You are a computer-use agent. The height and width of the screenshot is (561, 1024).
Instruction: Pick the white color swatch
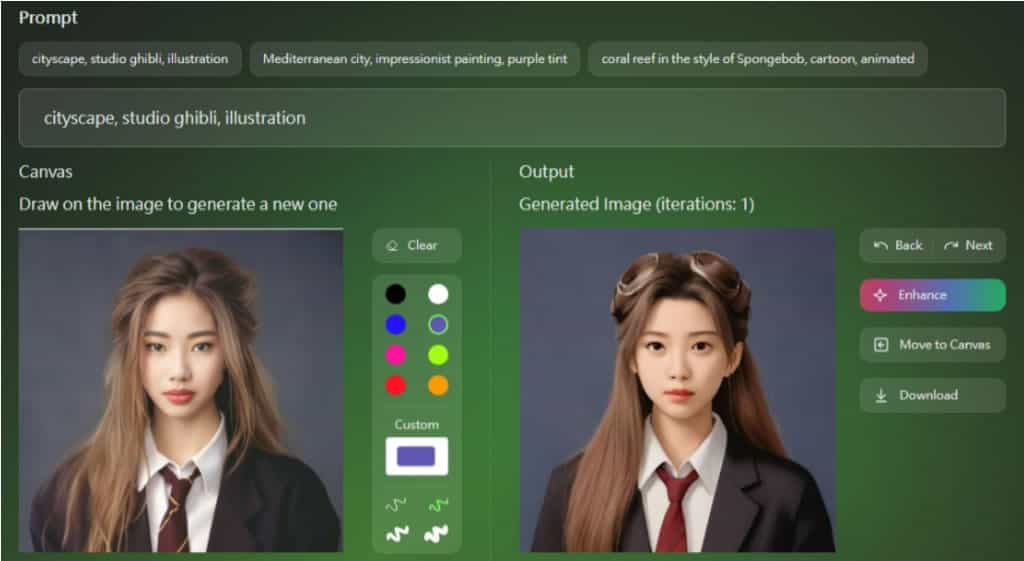click(438, 294)
